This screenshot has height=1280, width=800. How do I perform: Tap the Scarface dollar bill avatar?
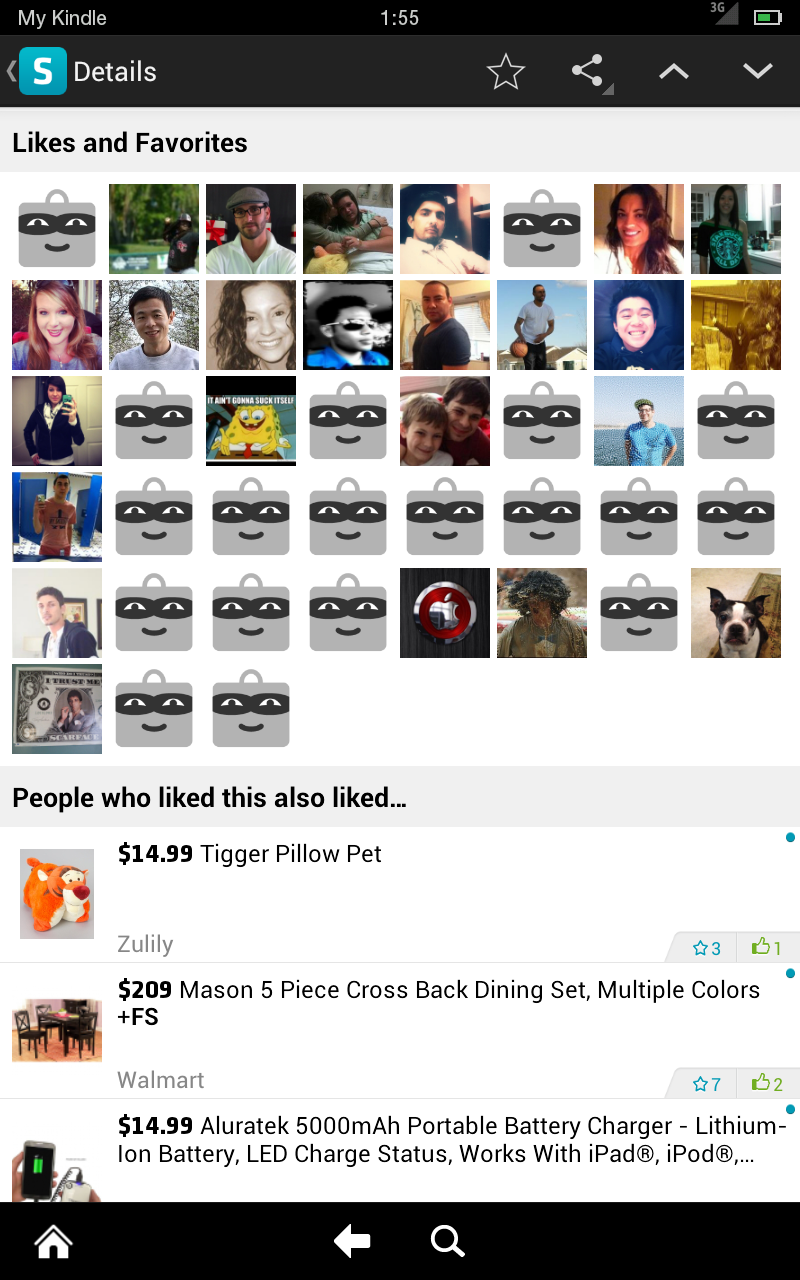pyautogui.click(x=57, y=709)
